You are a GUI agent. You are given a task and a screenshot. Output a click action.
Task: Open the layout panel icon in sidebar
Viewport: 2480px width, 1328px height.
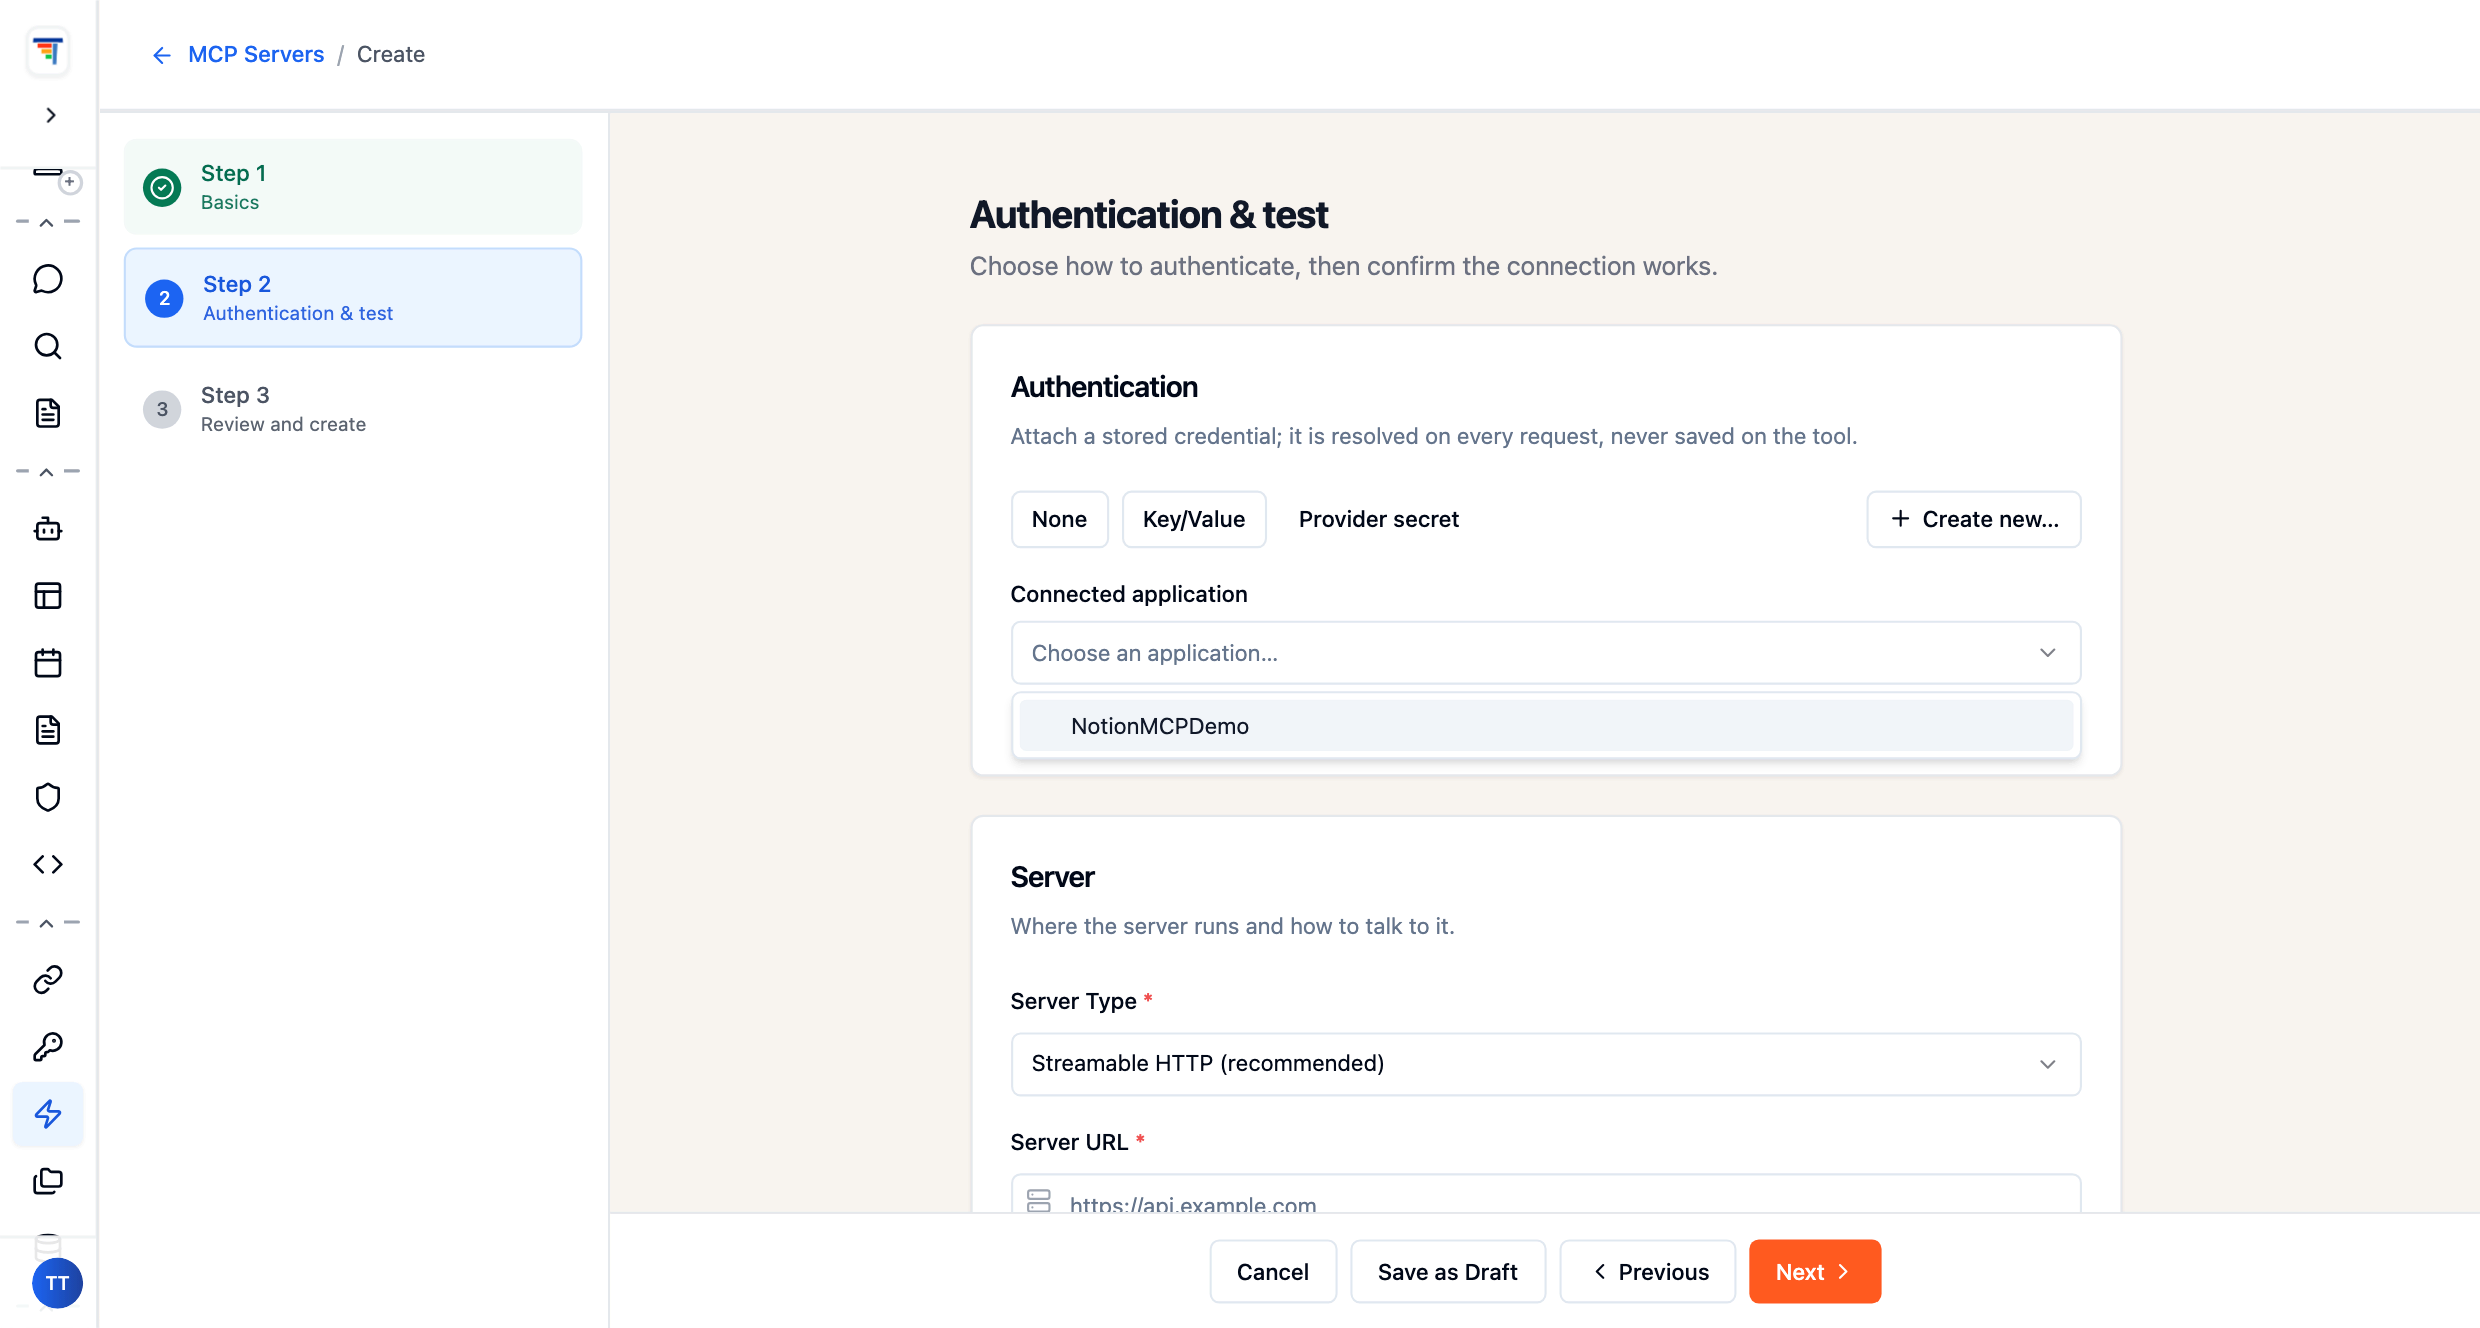[x=48, y=596]
